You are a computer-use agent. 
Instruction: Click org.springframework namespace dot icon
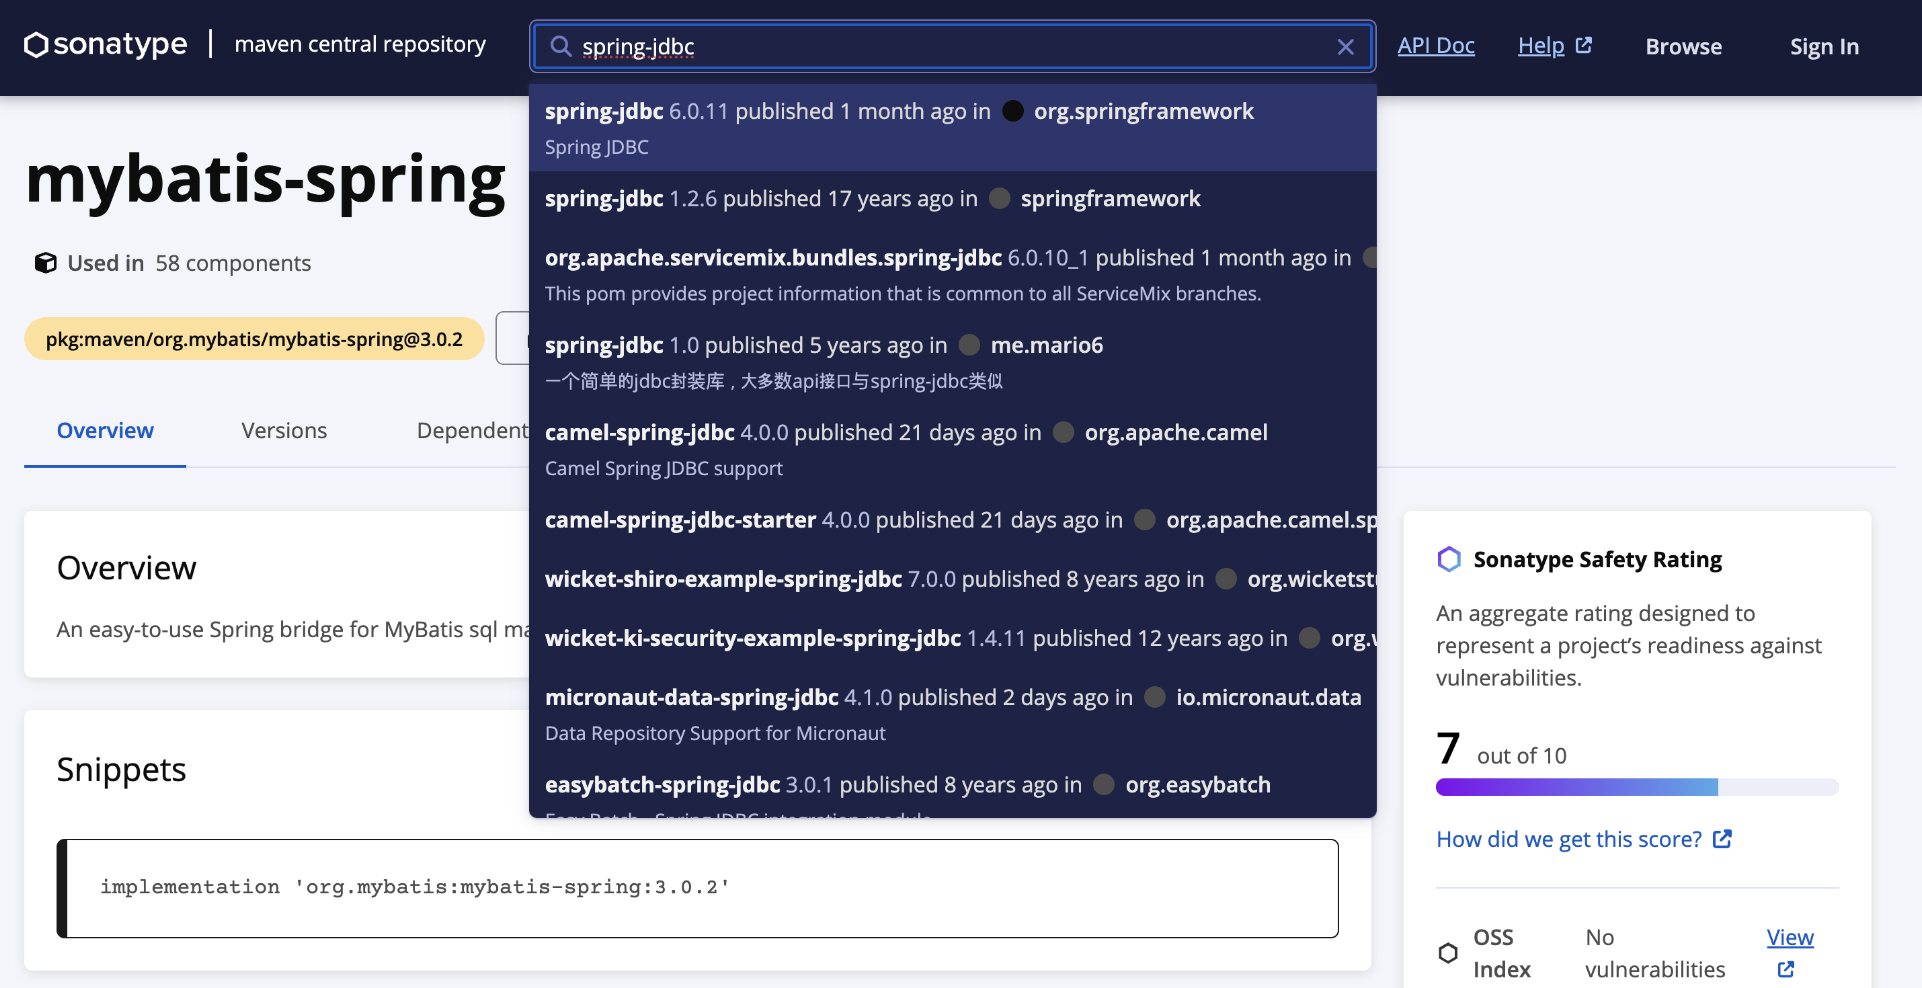pyautogui.click(x=1013, y=111)
